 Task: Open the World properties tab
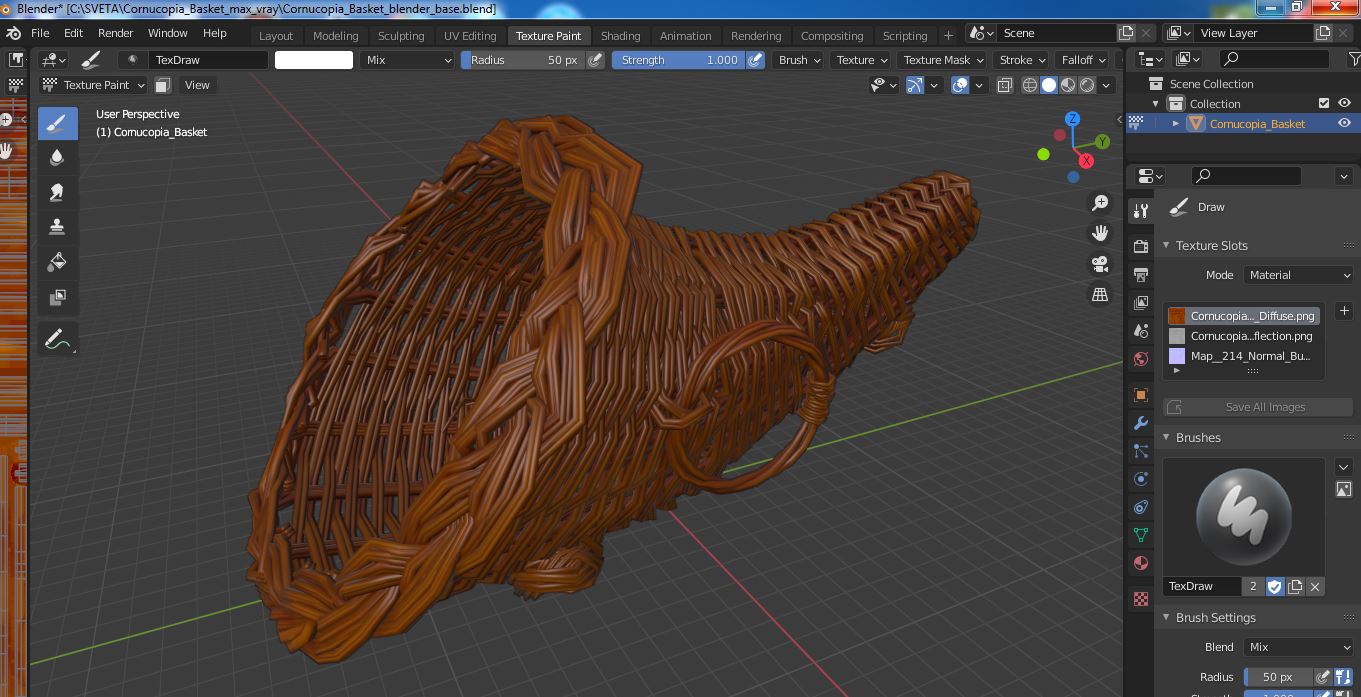click(1141, 358)
